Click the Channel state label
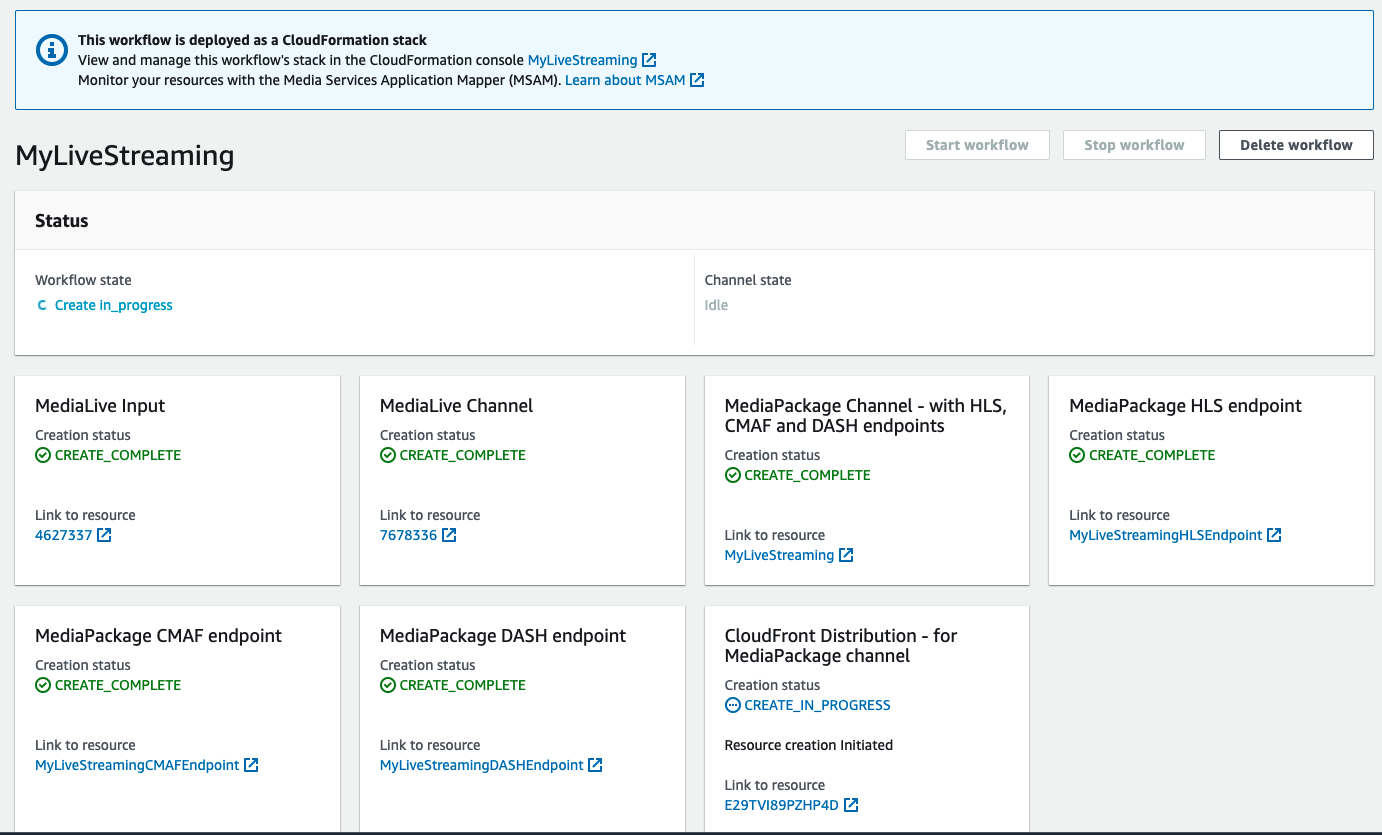The width and height of the screenshot is (1382, 835). click(x=748, y=280)
